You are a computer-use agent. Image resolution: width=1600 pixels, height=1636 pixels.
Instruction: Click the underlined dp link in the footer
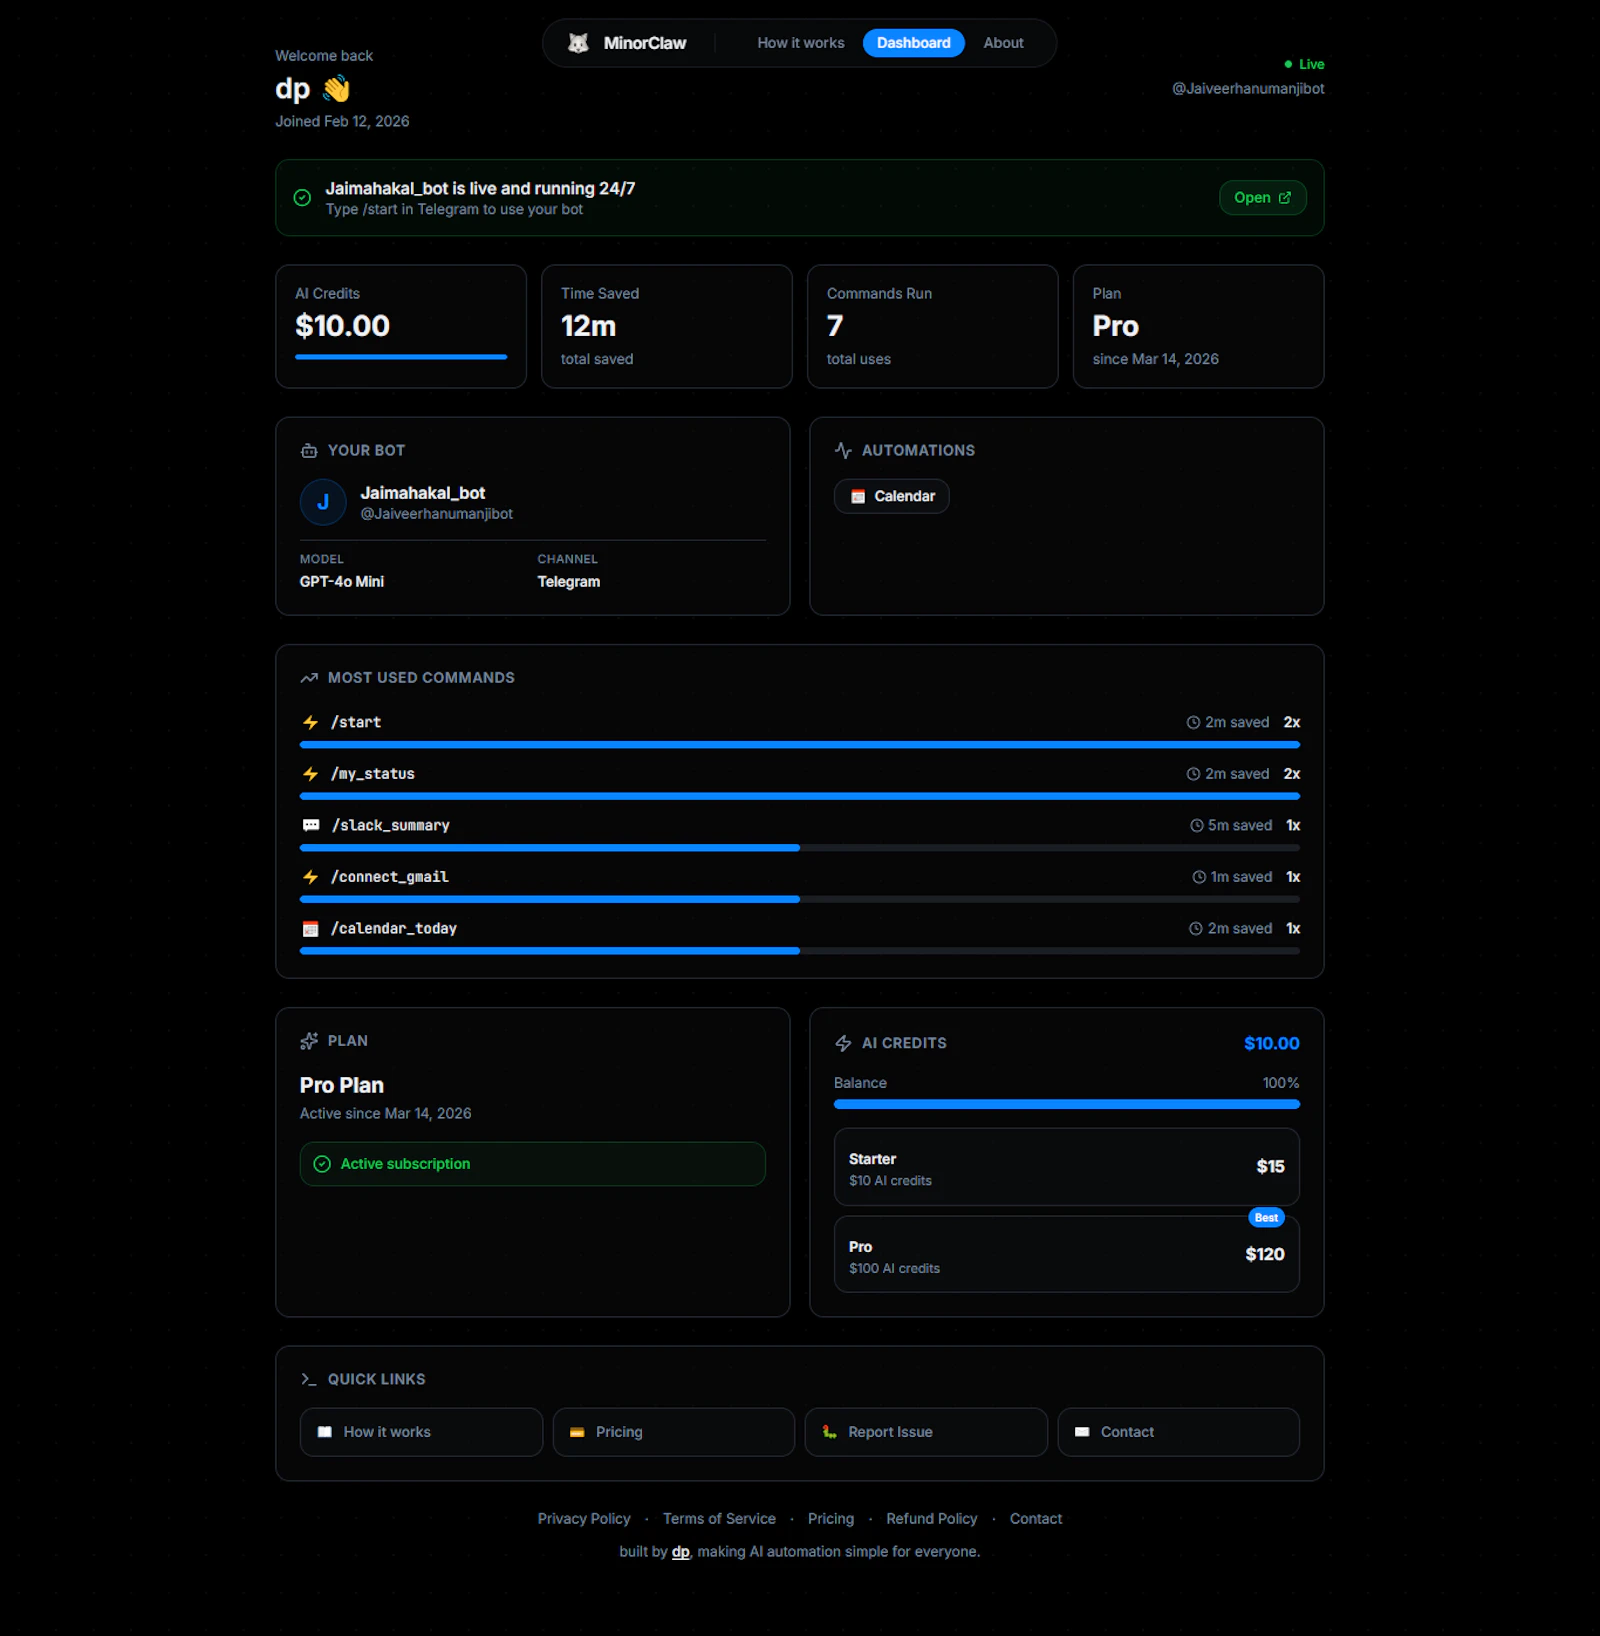pyautogui.click(x=681, y=1552)
